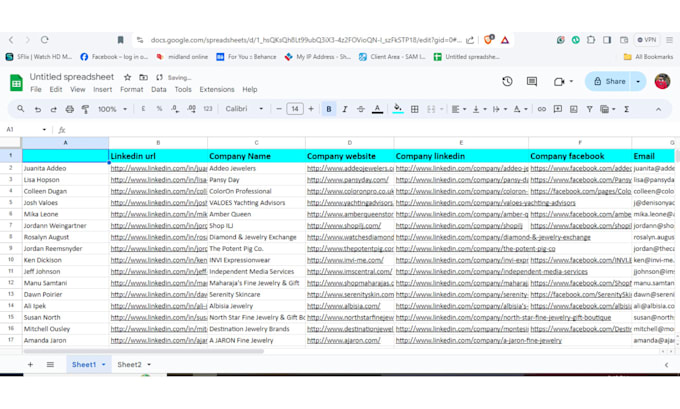Screen dimensions: 680x409
Task: Open the search menus magnifier icon
Action: tap(20, 109)
